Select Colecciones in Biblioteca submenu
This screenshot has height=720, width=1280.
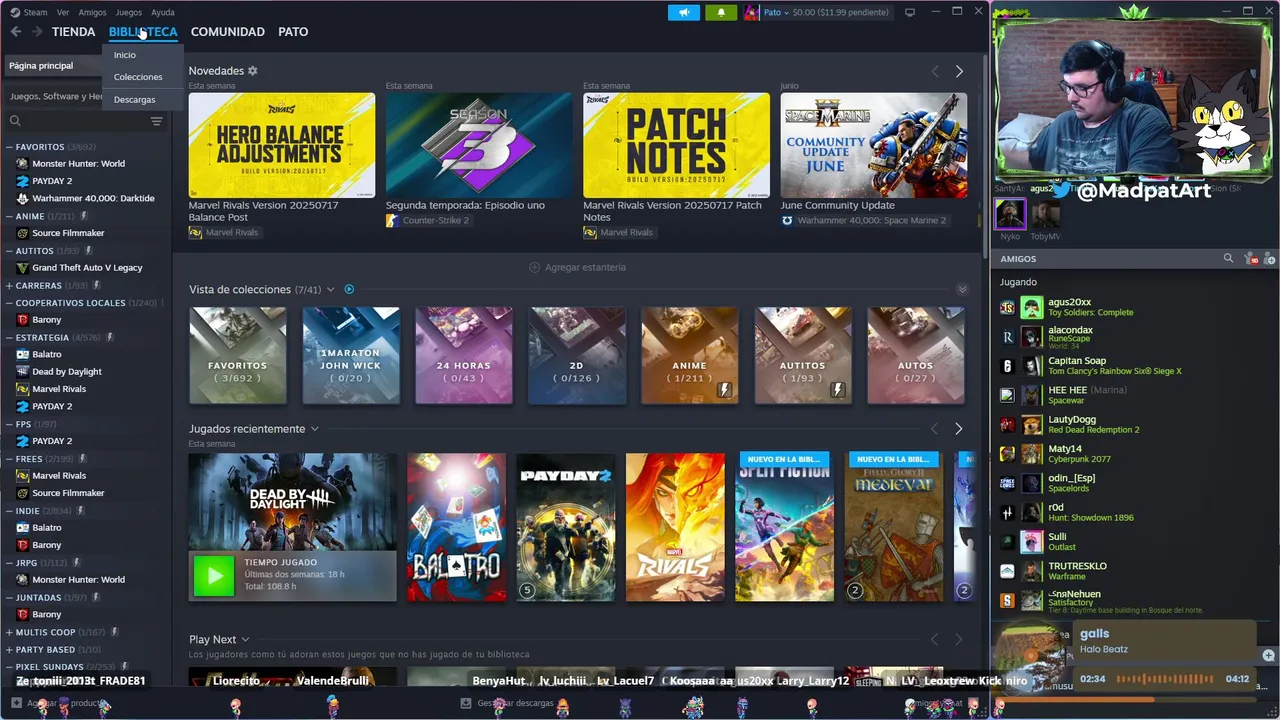(138, 77)
